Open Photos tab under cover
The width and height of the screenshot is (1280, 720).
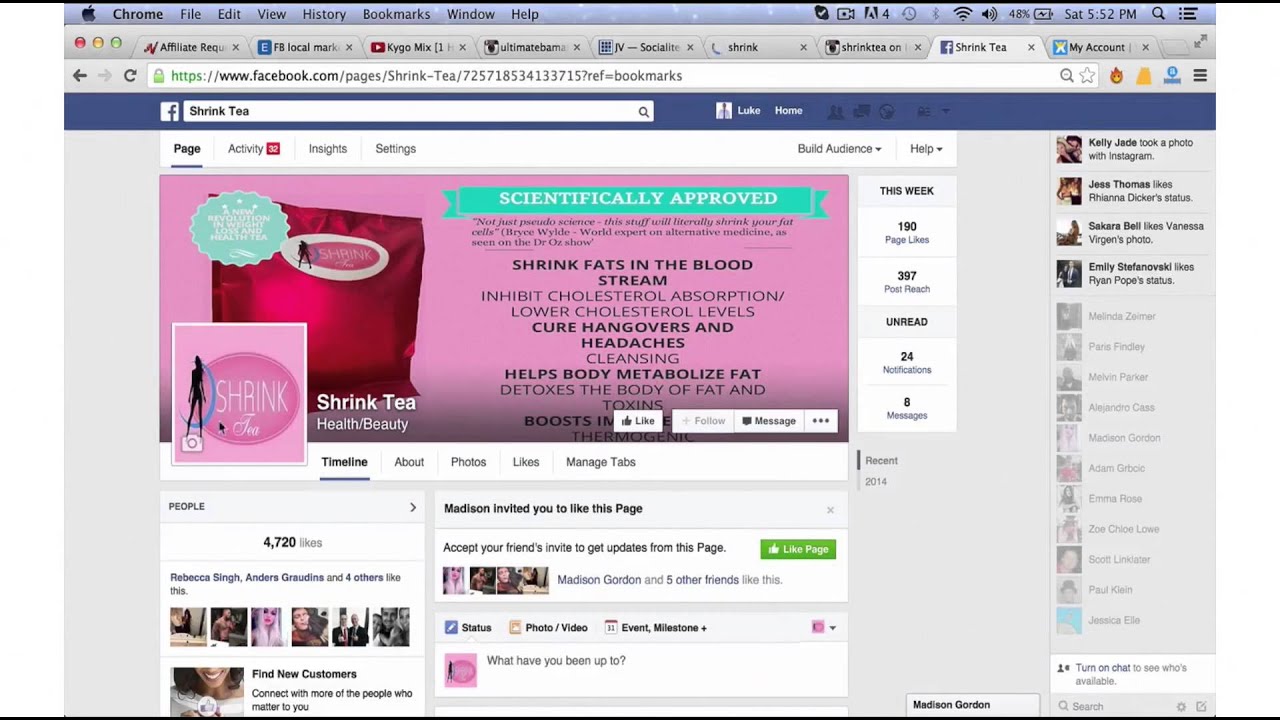468,462
